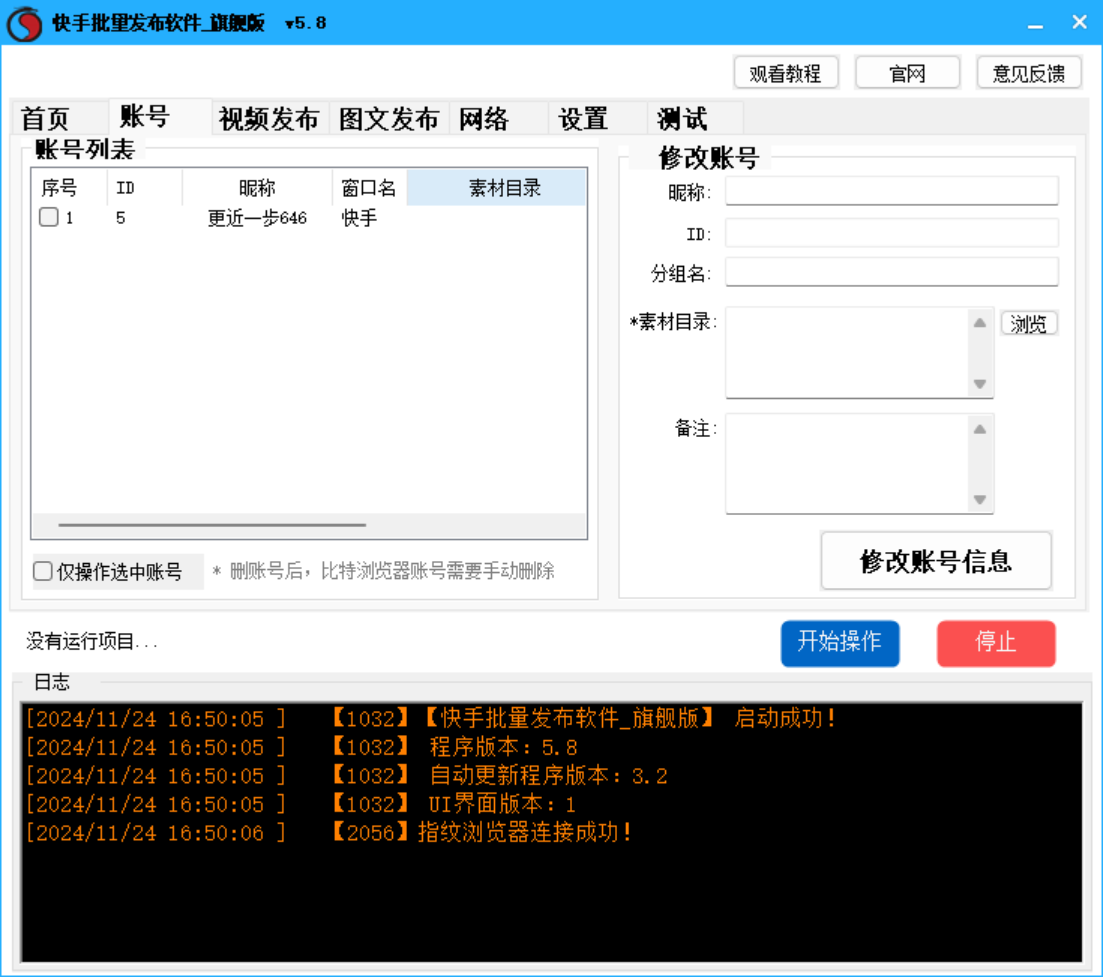Focus the 分组名 input field
The image size is (1103, 977).
tap(891, 272)
